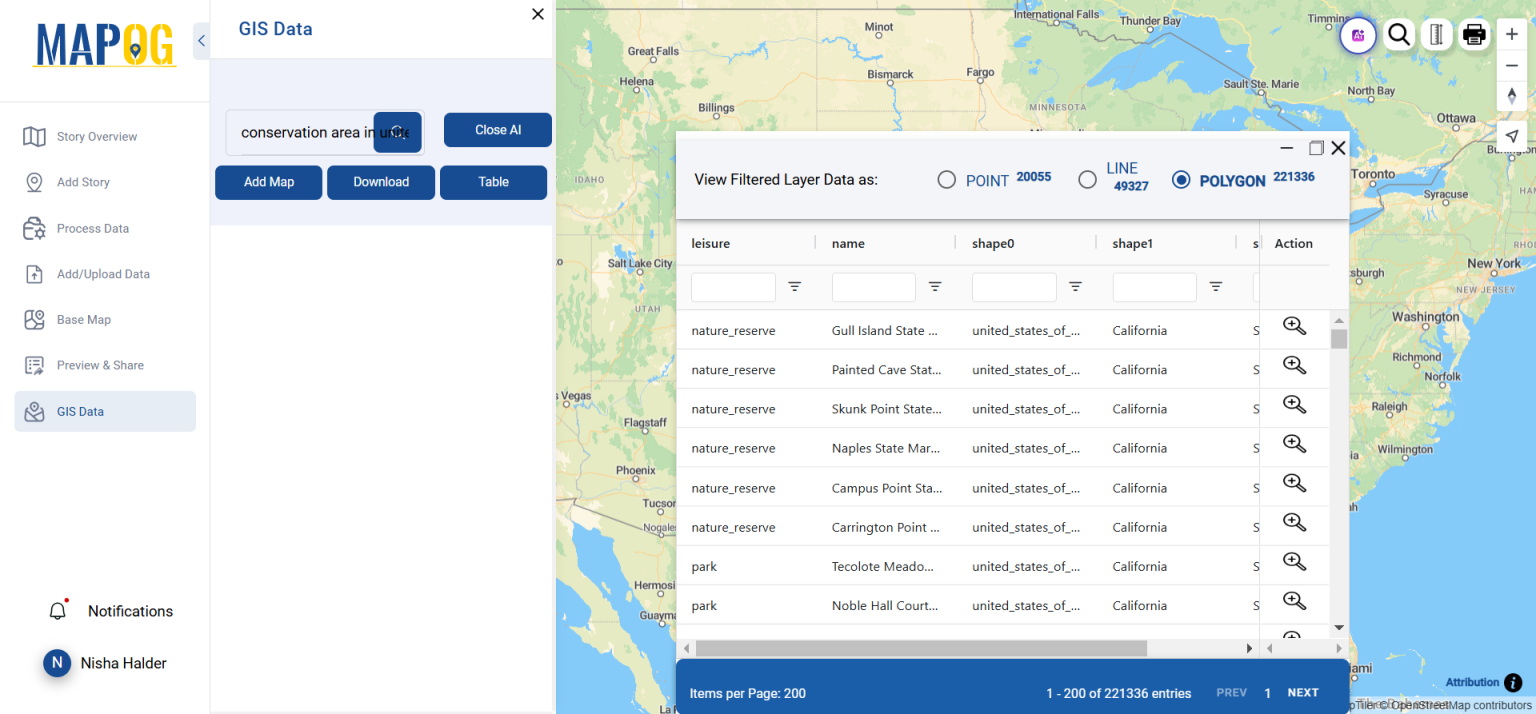This screenshot has width=1536, height=714.
Task: Click the compass orientation icon
Action: point(1511,96)
